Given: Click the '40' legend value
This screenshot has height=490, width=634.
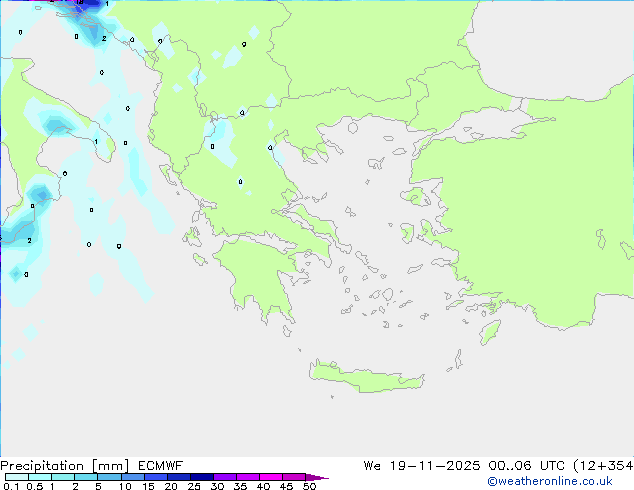Looking at the screenshot, I should [x=263, y=486].
